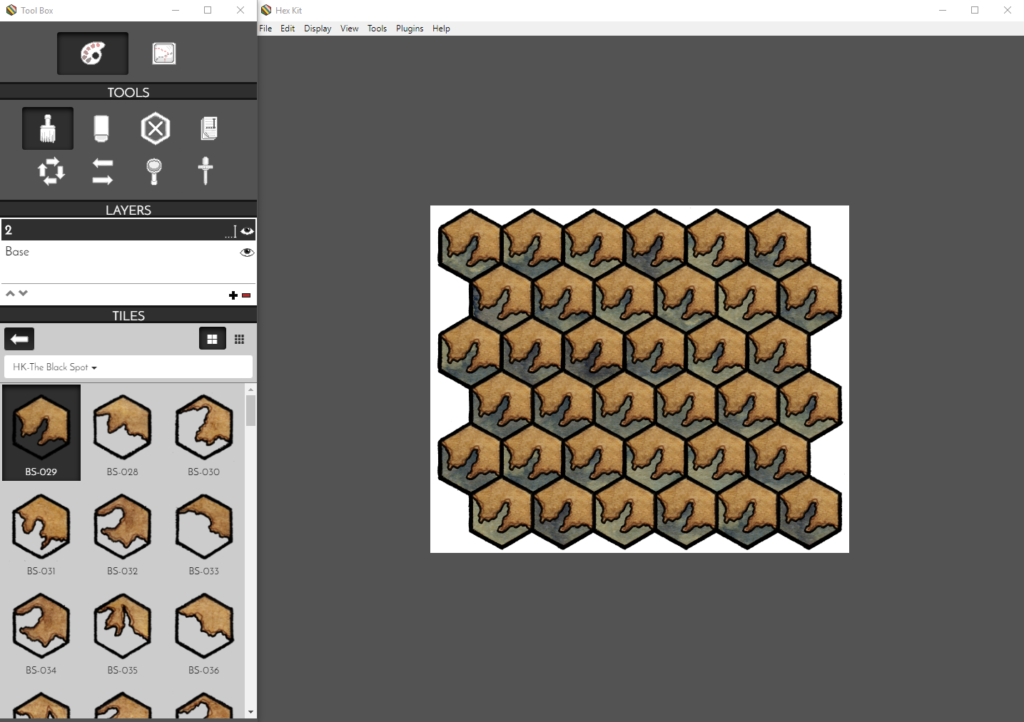This screenshot has height=722, width=1024.
Task: Move layer down with arrow
Action: tap(24, 294)
